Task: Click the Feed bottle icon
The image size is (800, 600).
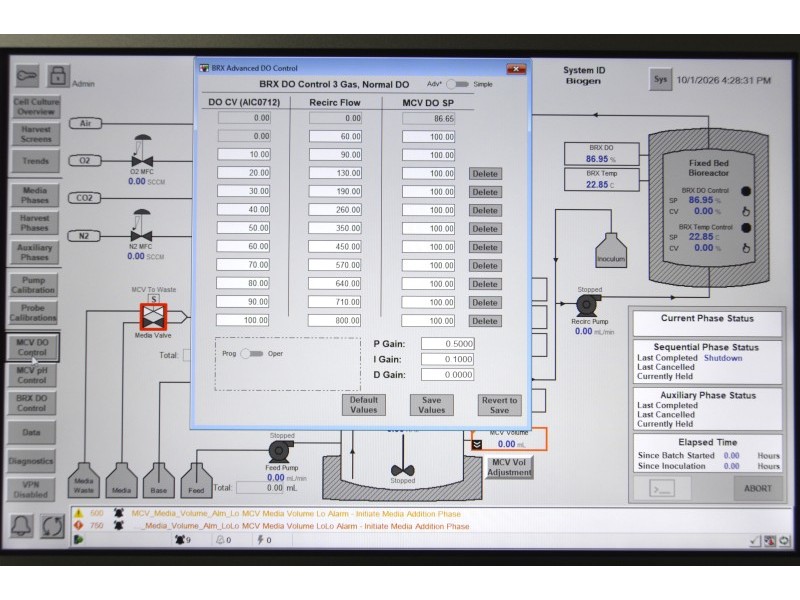Action: [x=196, y=480]
